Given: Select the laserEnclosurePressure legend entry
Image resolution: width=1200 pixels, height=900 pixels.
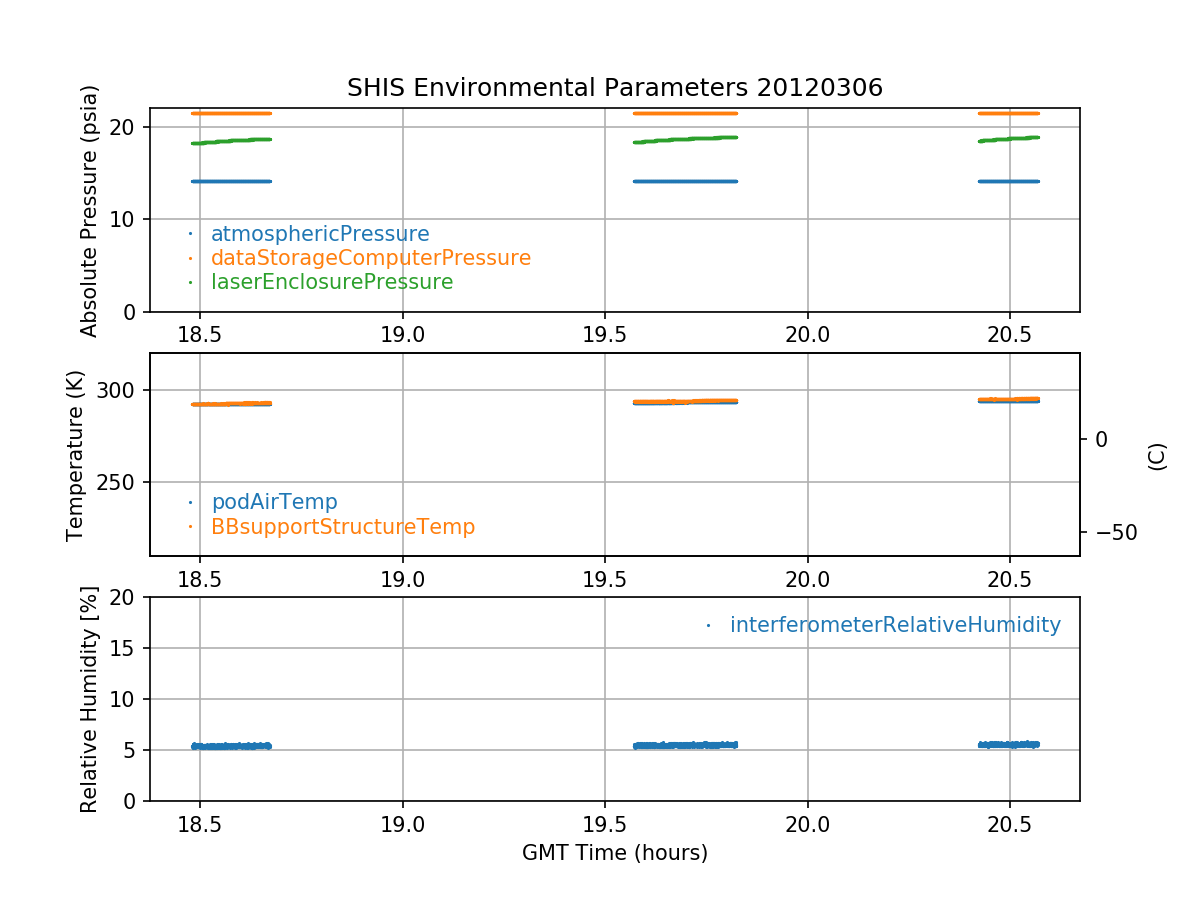Looking at the screenshot, I should point(331,282).
